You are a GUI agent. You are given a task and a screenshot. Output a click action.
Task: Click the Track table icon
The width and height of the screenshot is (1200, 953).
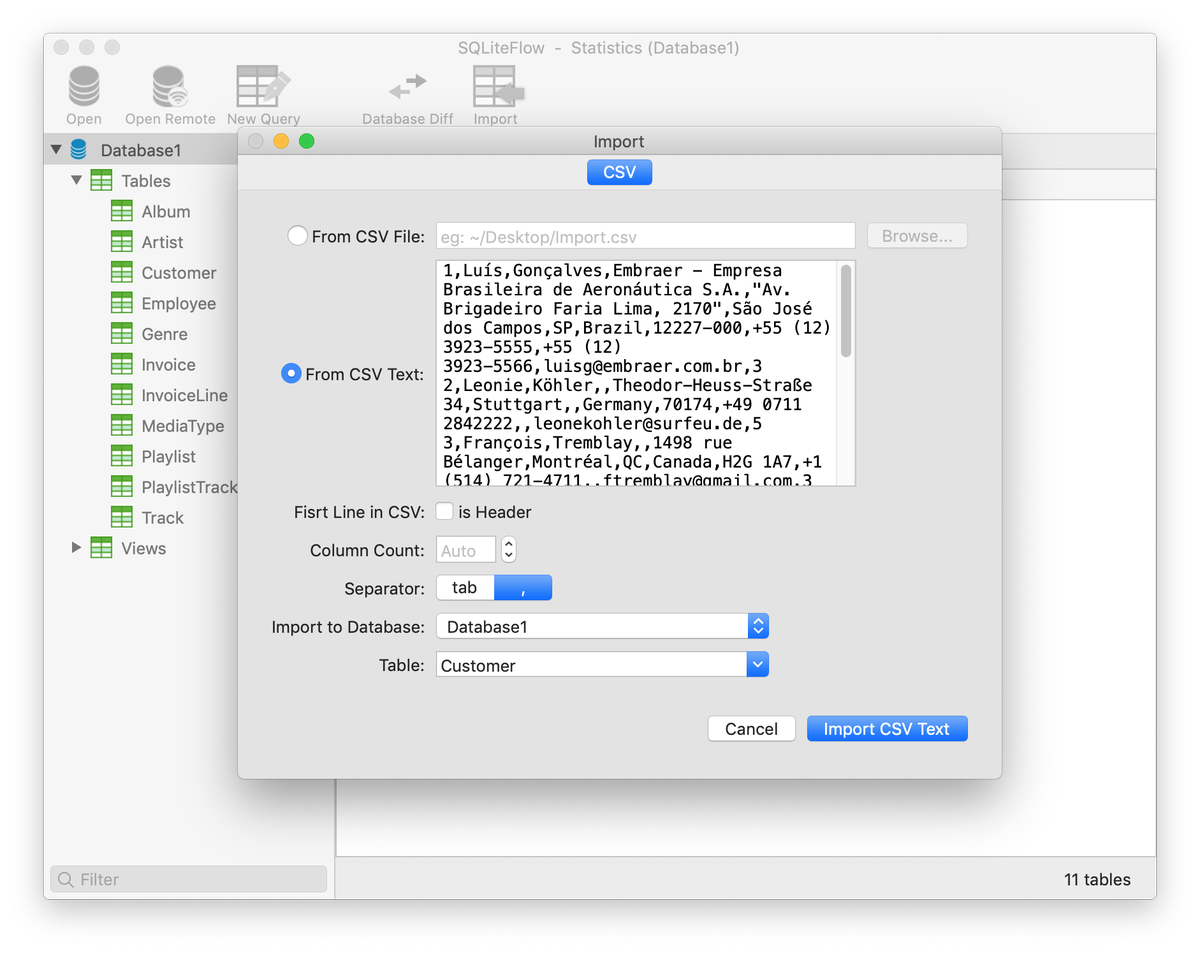[122, 517]
